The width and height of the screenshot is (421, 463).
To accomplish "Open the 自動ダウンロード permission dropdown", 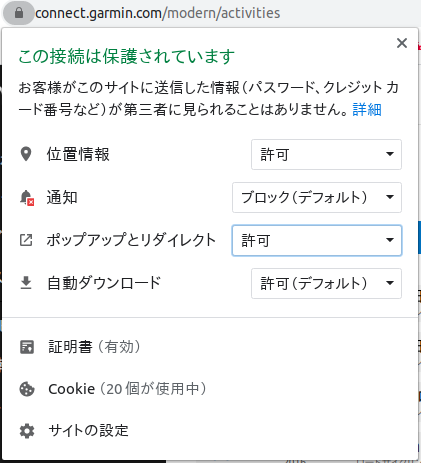I will pos(326,283).
